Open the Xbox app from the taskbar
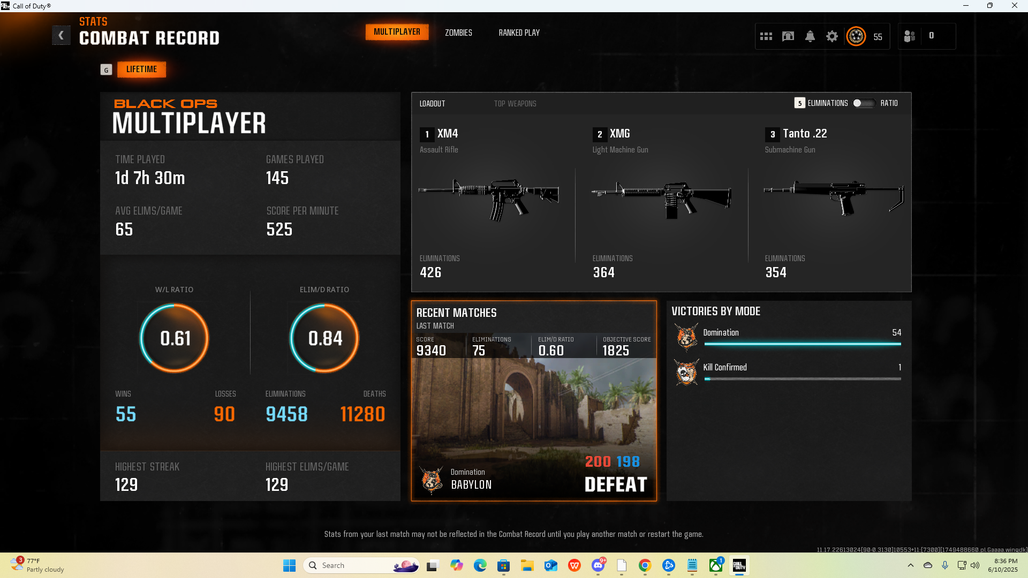The width and height of the screenshot is (1028, 578). click(x=716, y=566)
